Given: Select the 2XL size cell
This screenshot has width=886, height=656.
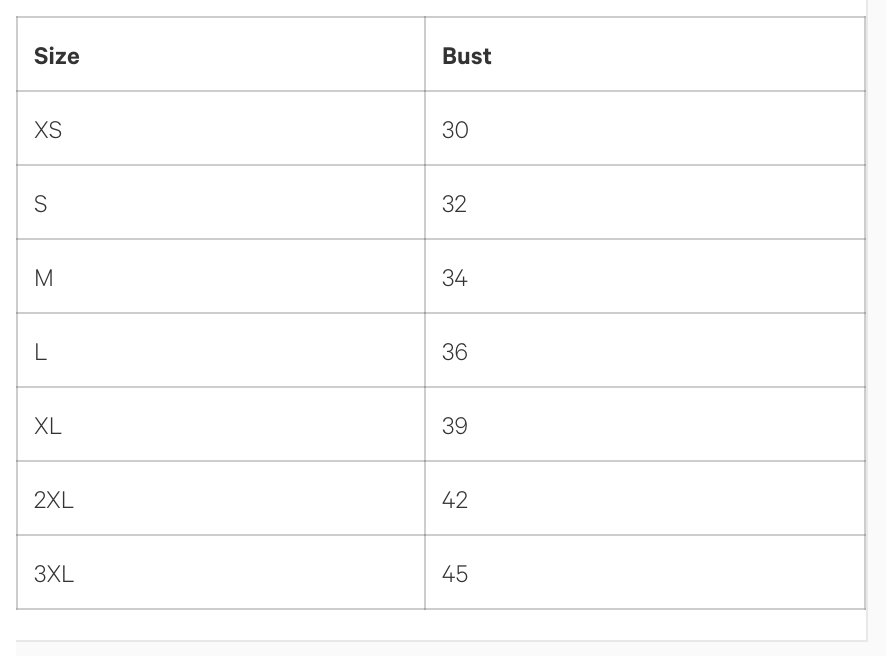Looking at the screenshot, I should click(54, 500).
